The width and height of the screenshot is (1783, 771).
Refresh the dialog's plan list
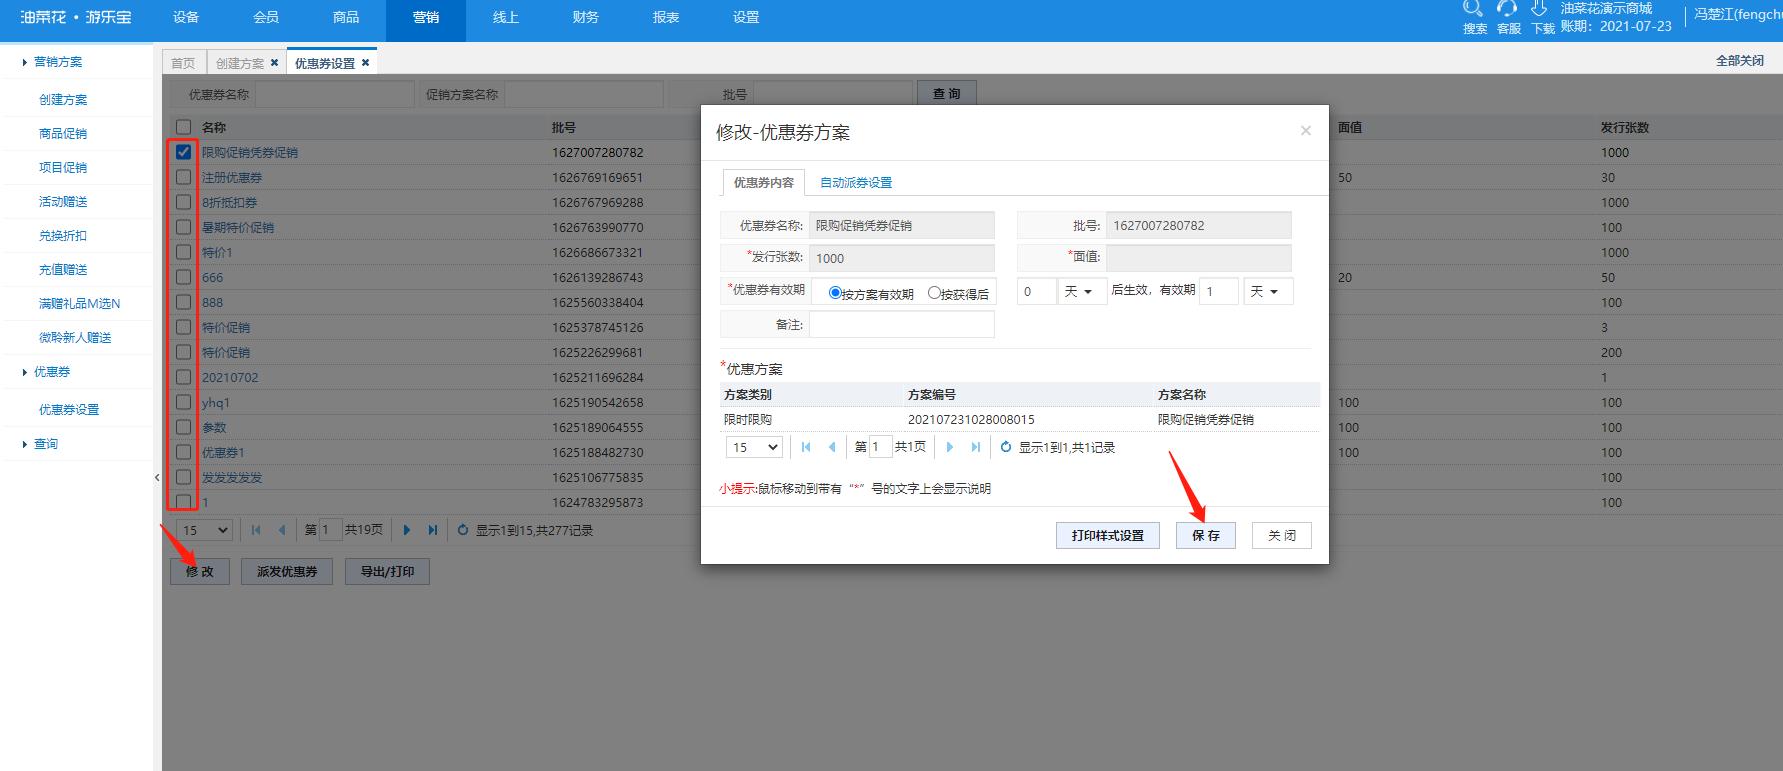(1006, 447)
